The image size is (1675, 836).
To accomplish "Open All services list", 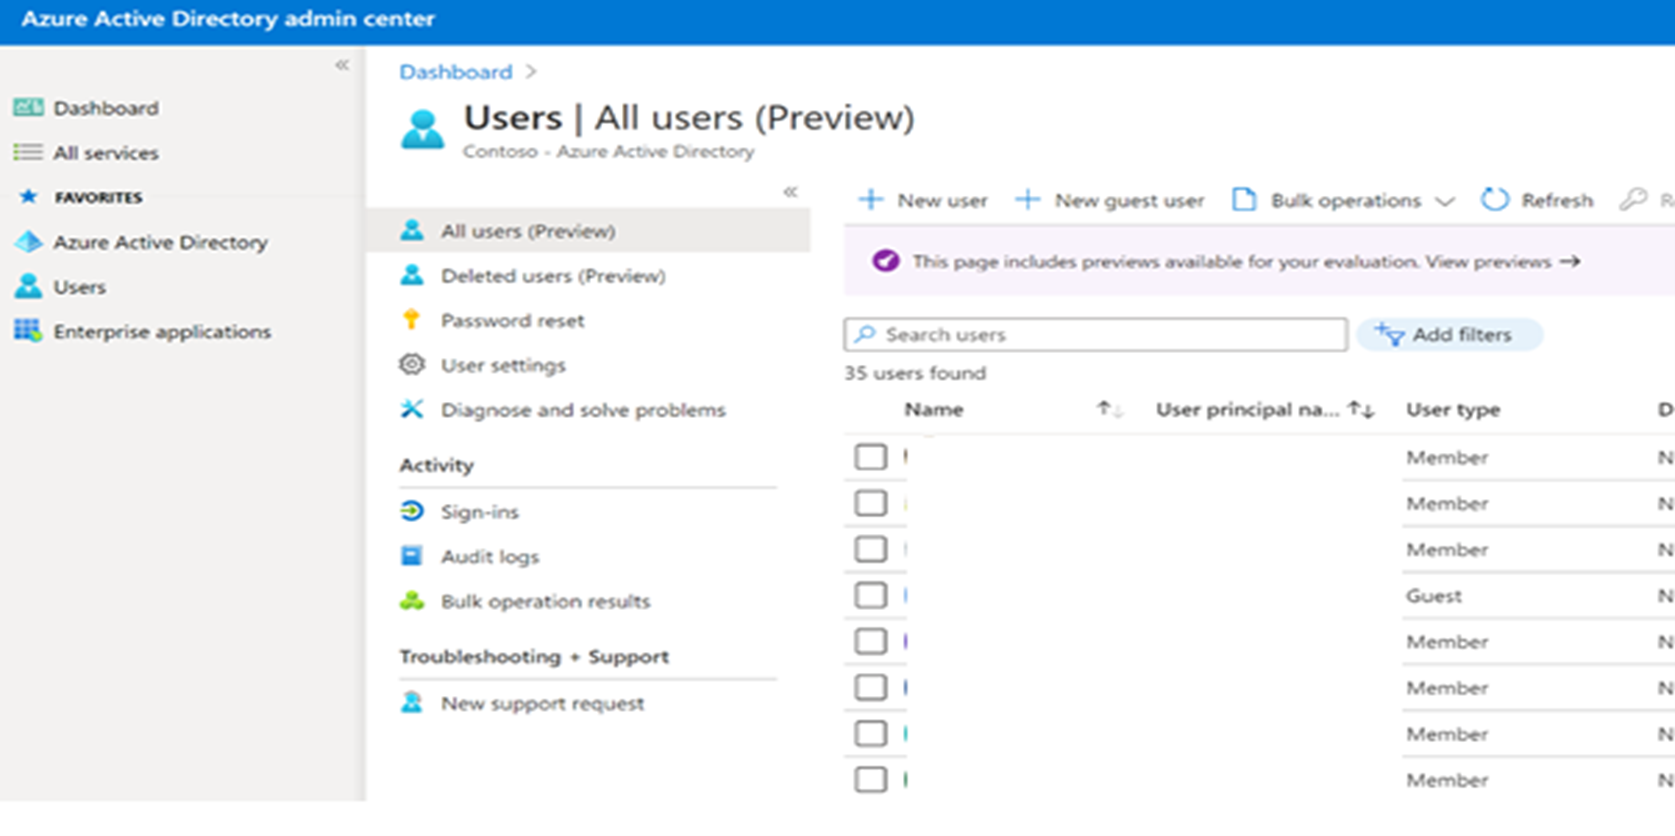I will 105,153.
